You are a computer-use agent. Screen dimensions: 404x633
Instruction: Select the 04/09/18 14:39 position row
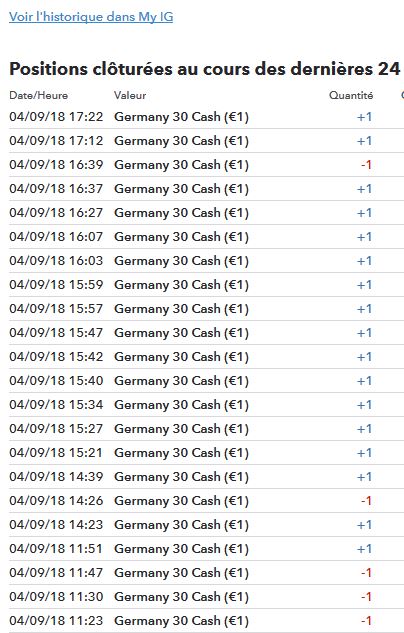pos(206,477)
